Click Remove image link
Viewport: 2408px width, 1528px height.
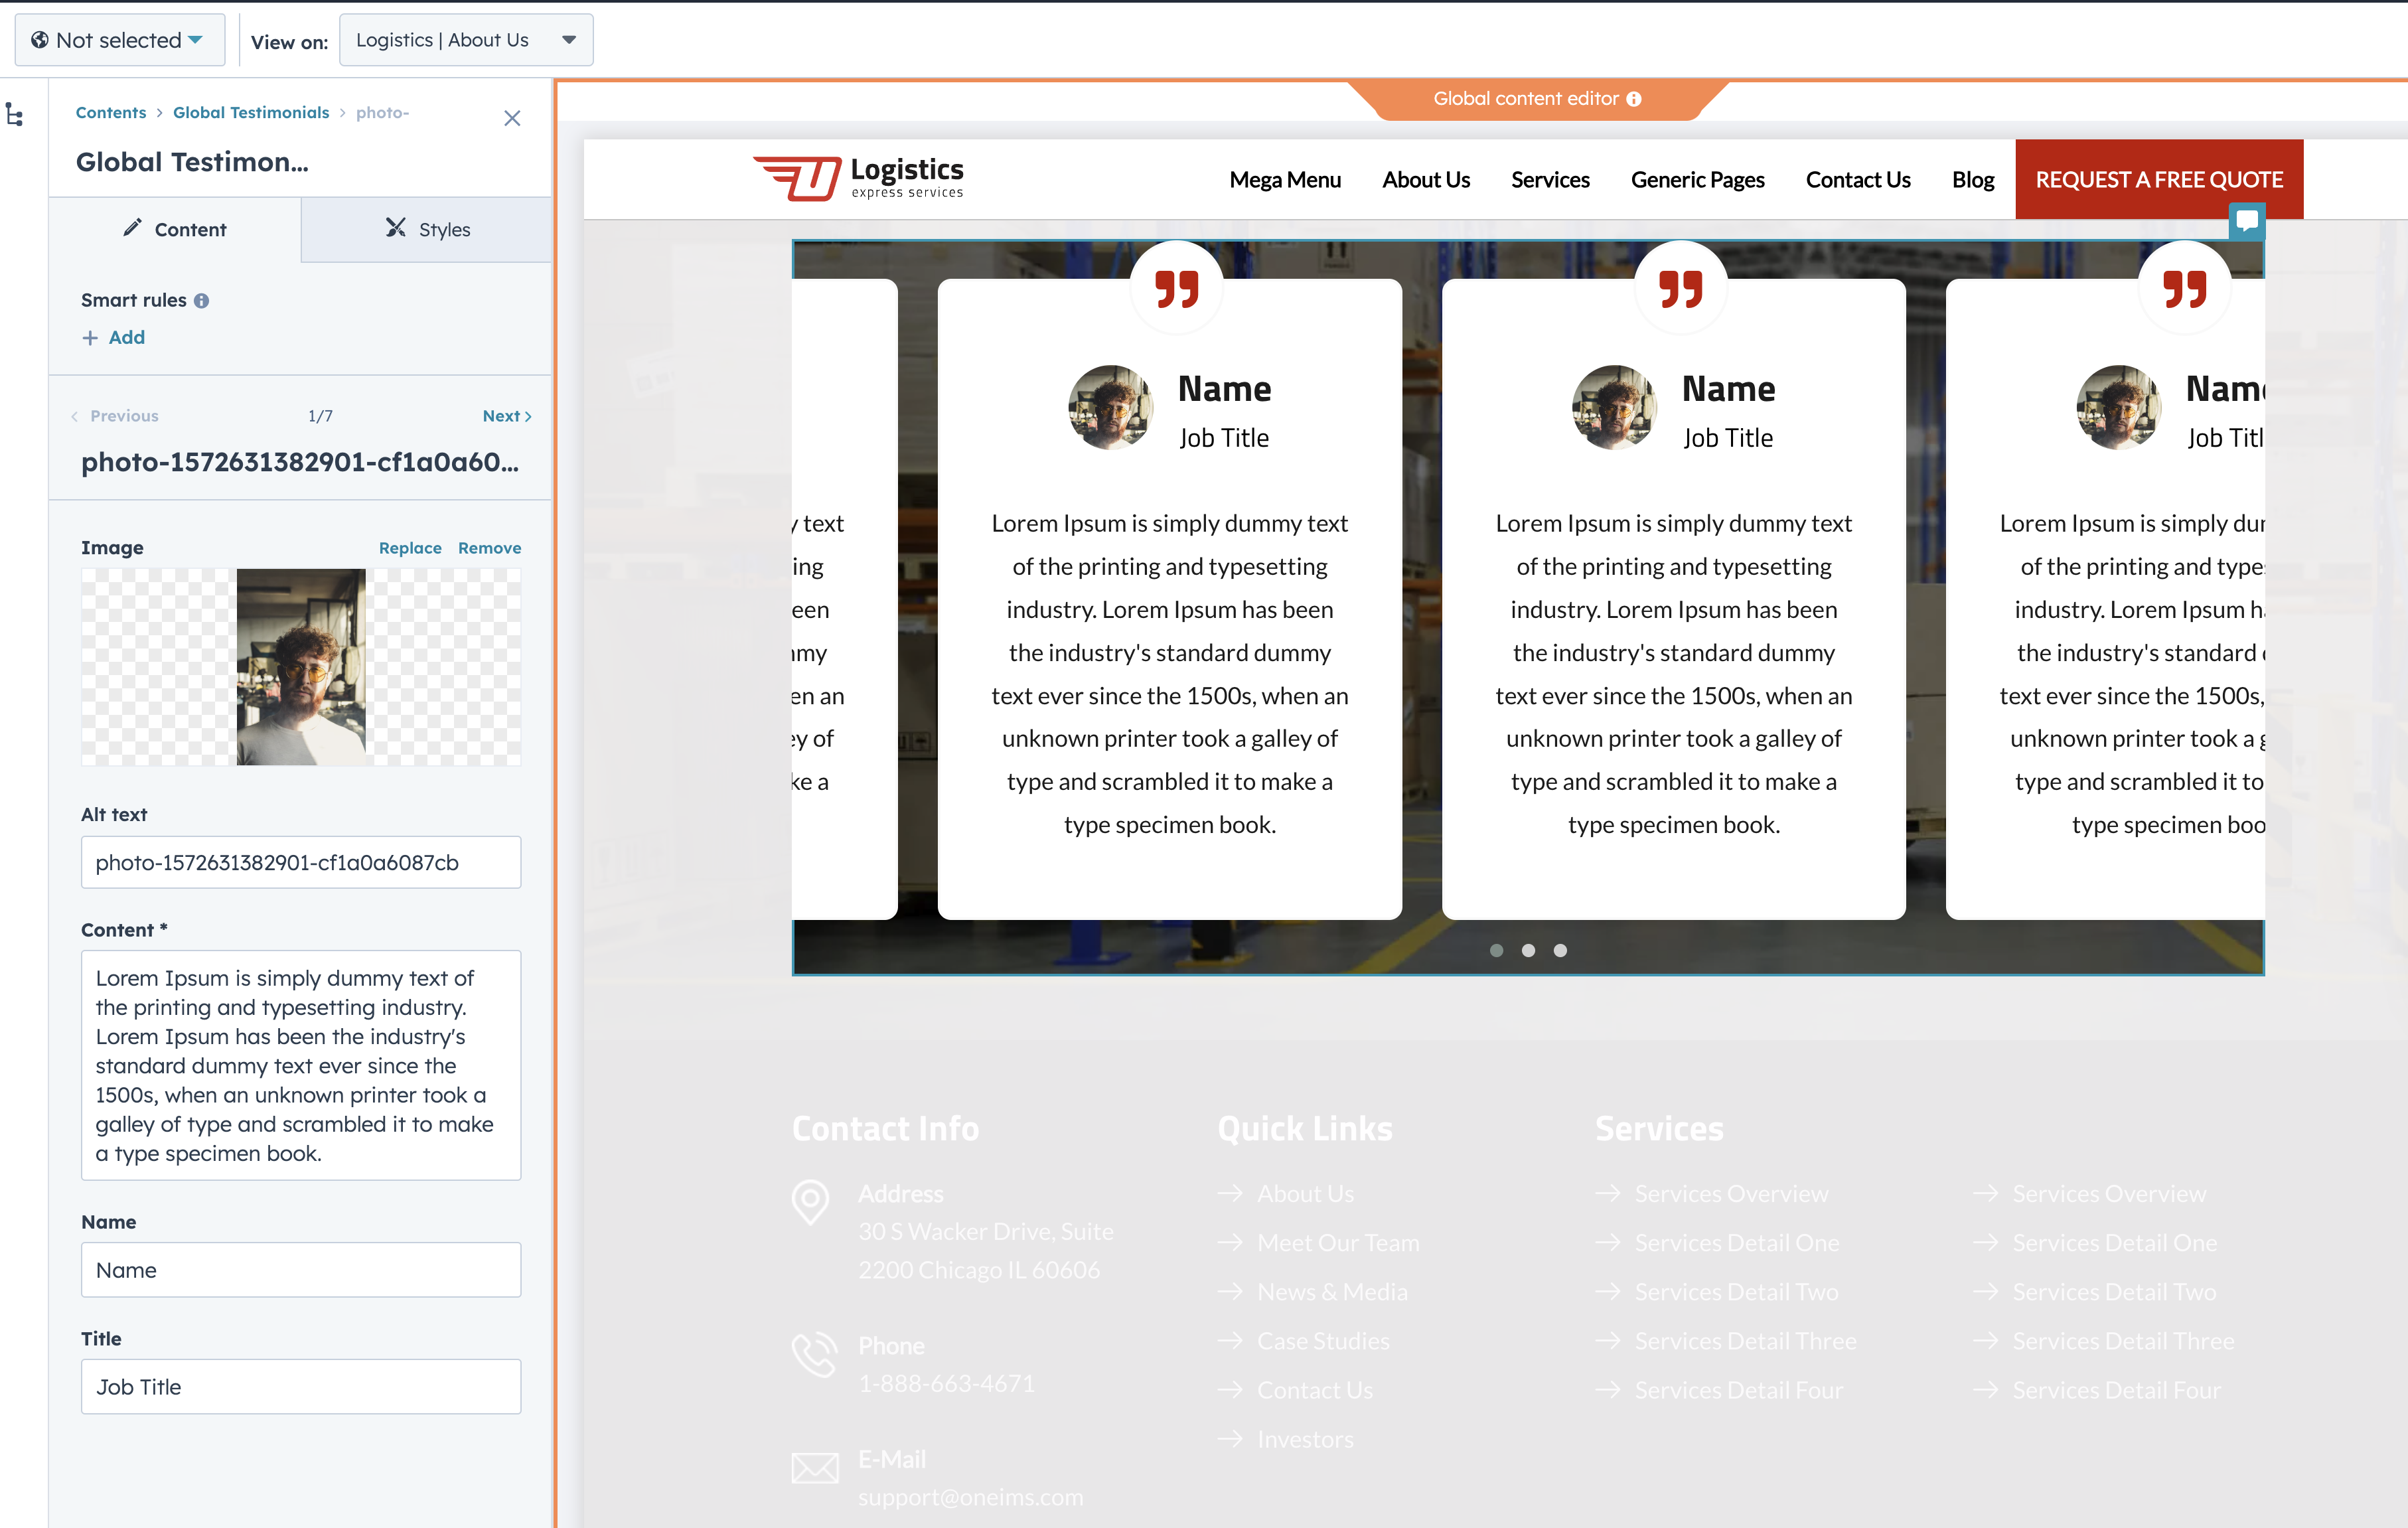[489, 548]
